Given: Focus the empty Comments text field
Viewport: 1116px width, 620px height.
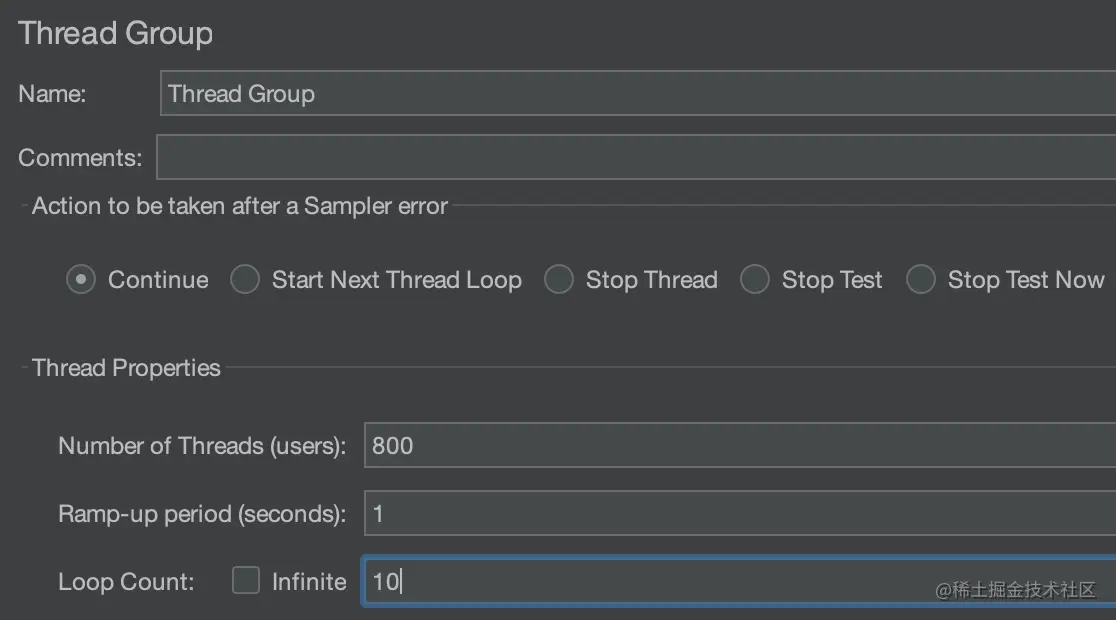Looking at the screenshot, I should [636, 157].
